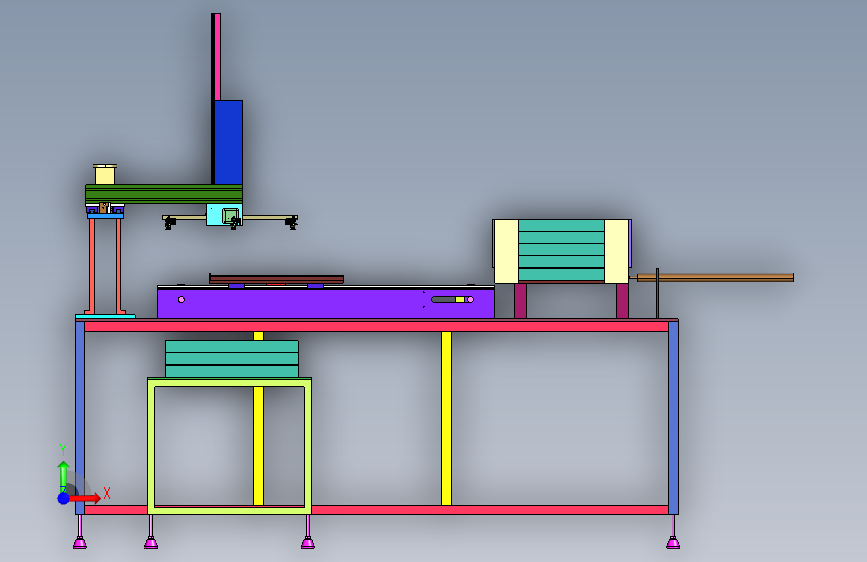Viewport: 867px width, 562px height.
Task: Select the teal stacked plates on the lime cart
Action: tap(232, 359)
